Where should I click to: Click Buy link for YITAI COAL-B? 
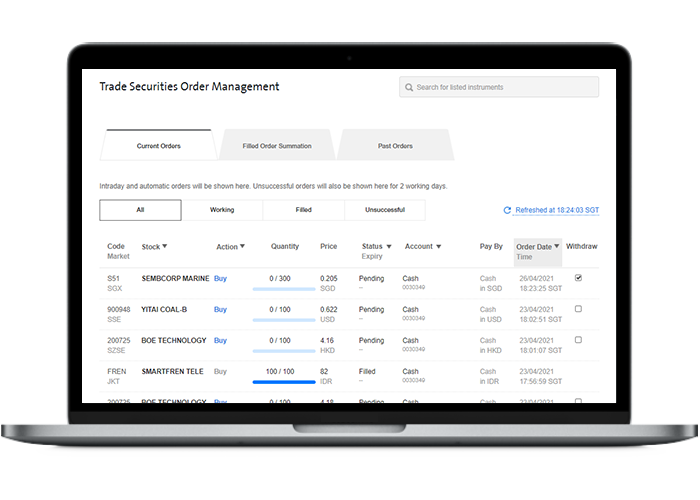220,309
